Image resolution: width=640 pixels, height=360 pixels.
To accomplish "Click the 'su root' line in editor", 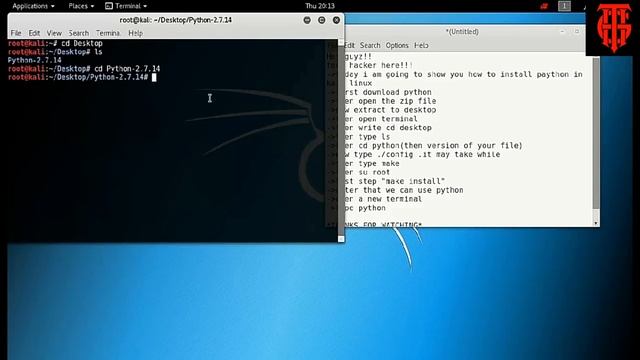I will pyautogui.click(x=367, y=172).
